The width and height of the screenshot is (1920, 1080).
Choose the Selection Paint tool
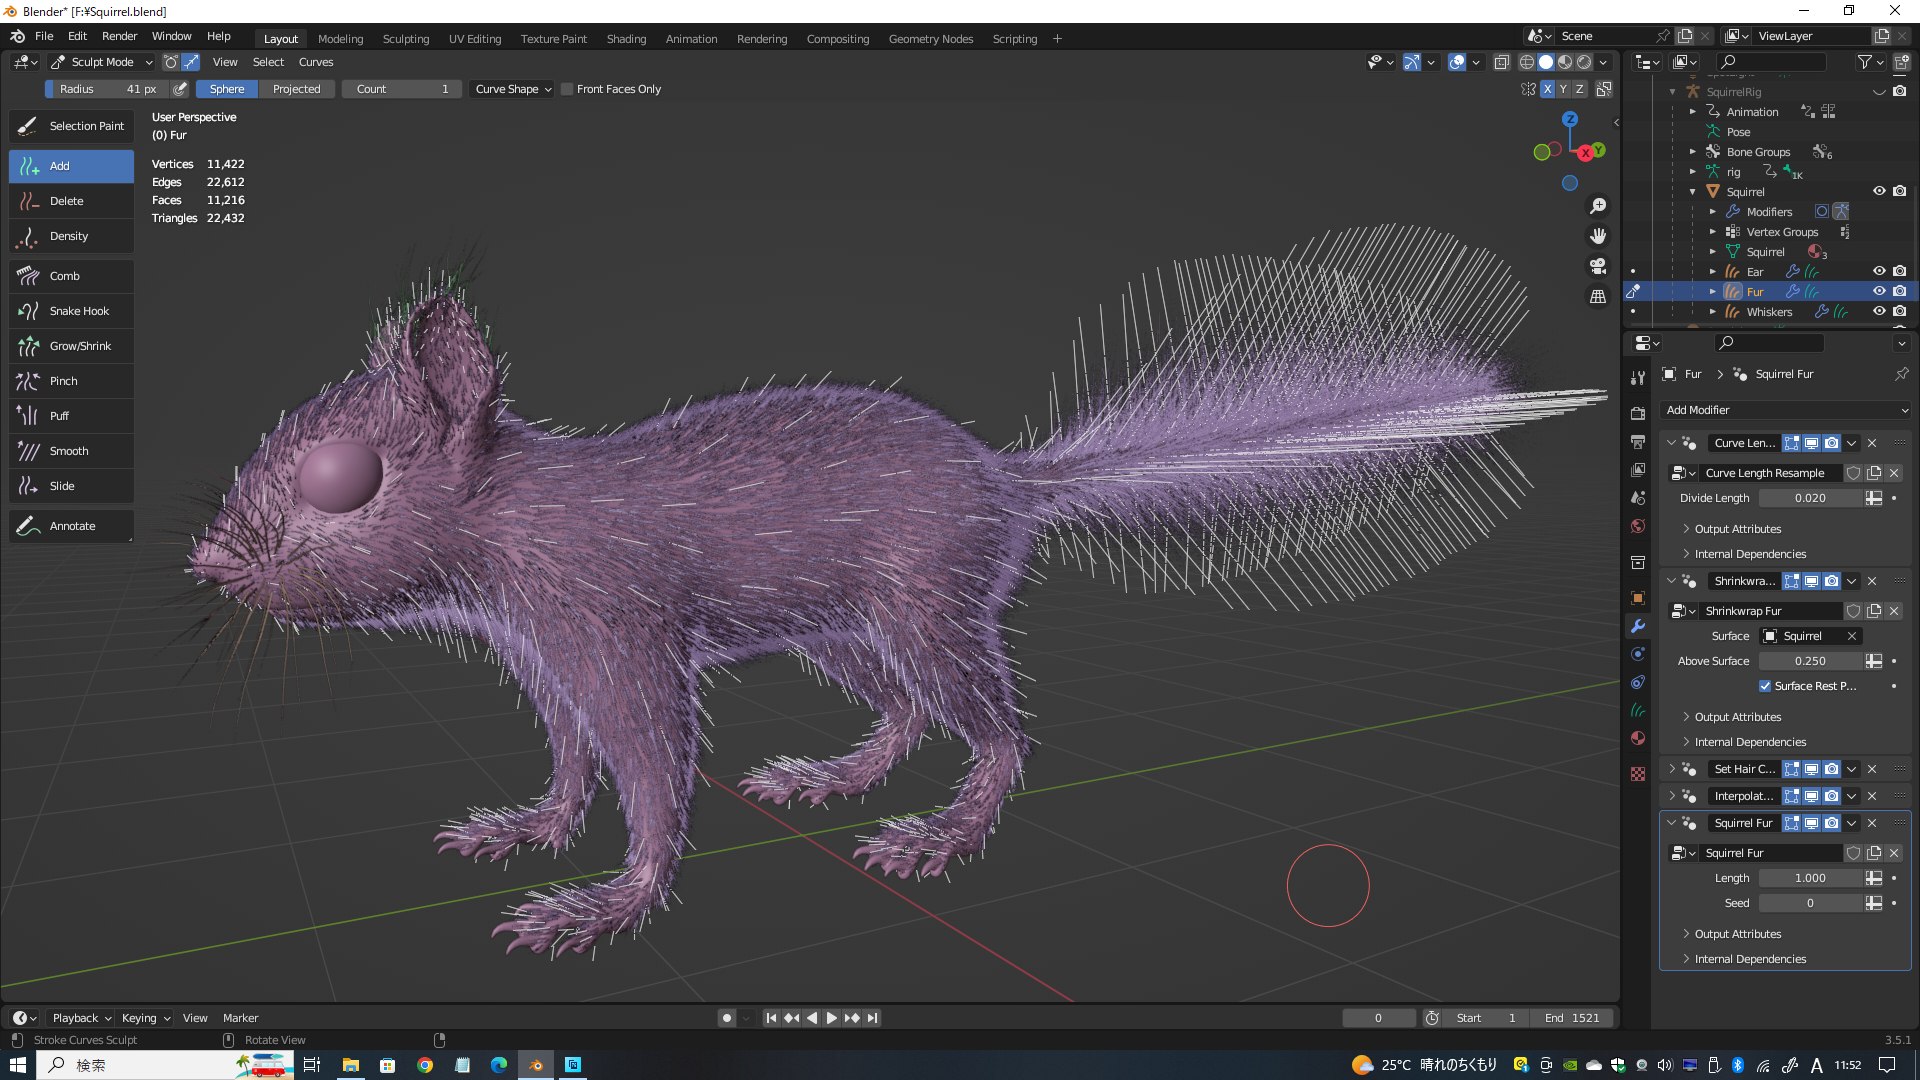71,126
